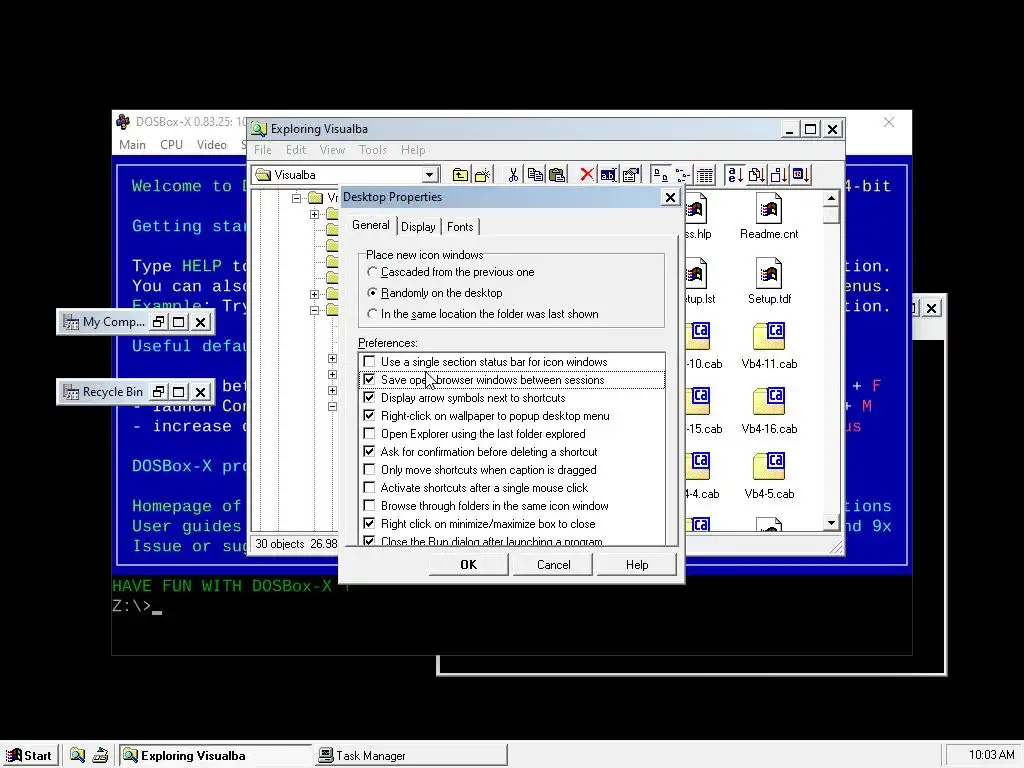Enable single section status bar checkbox

point(369,361)
